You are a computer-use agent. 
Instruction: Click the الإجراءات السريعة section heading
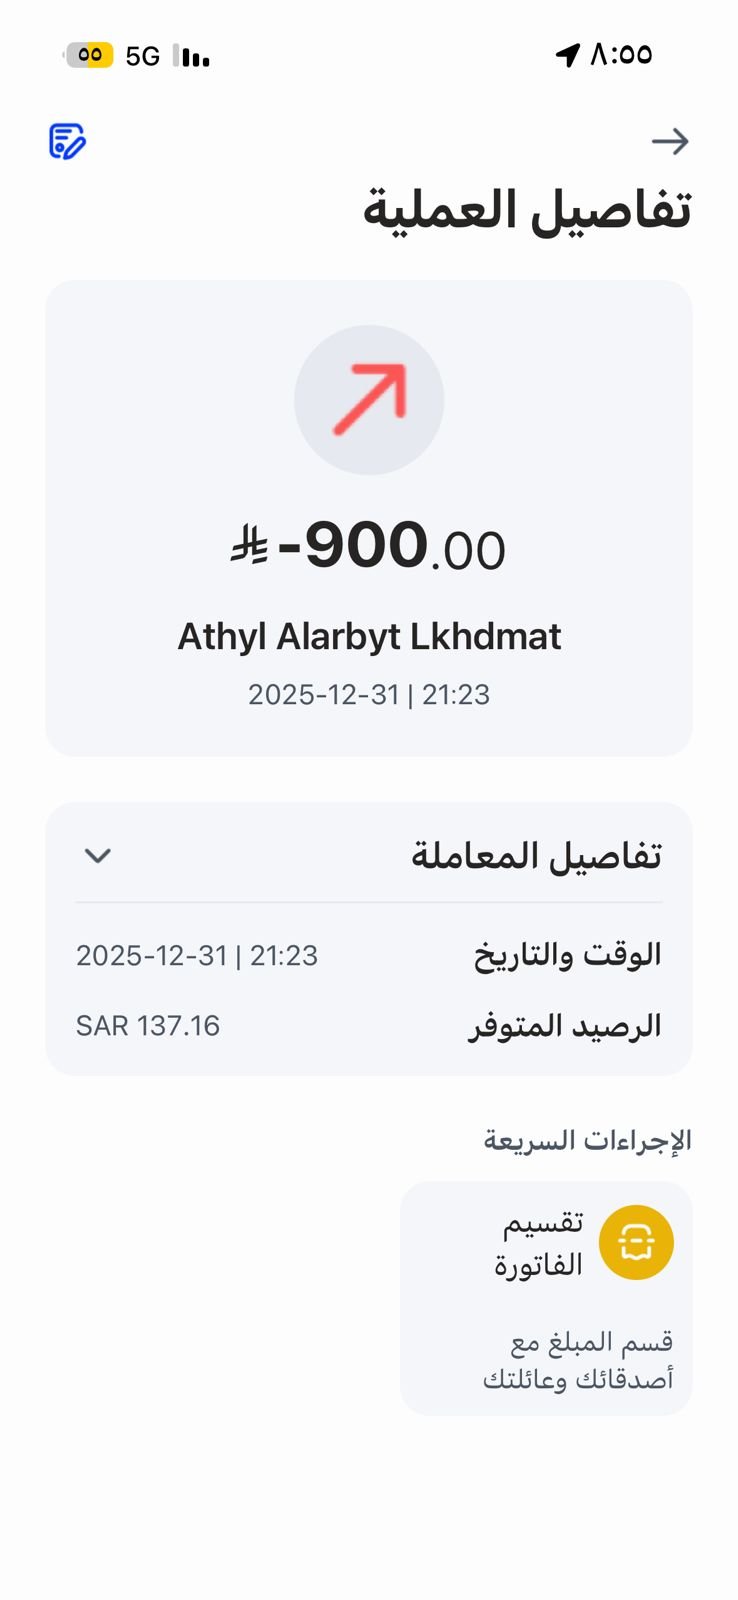[587, 1140]
